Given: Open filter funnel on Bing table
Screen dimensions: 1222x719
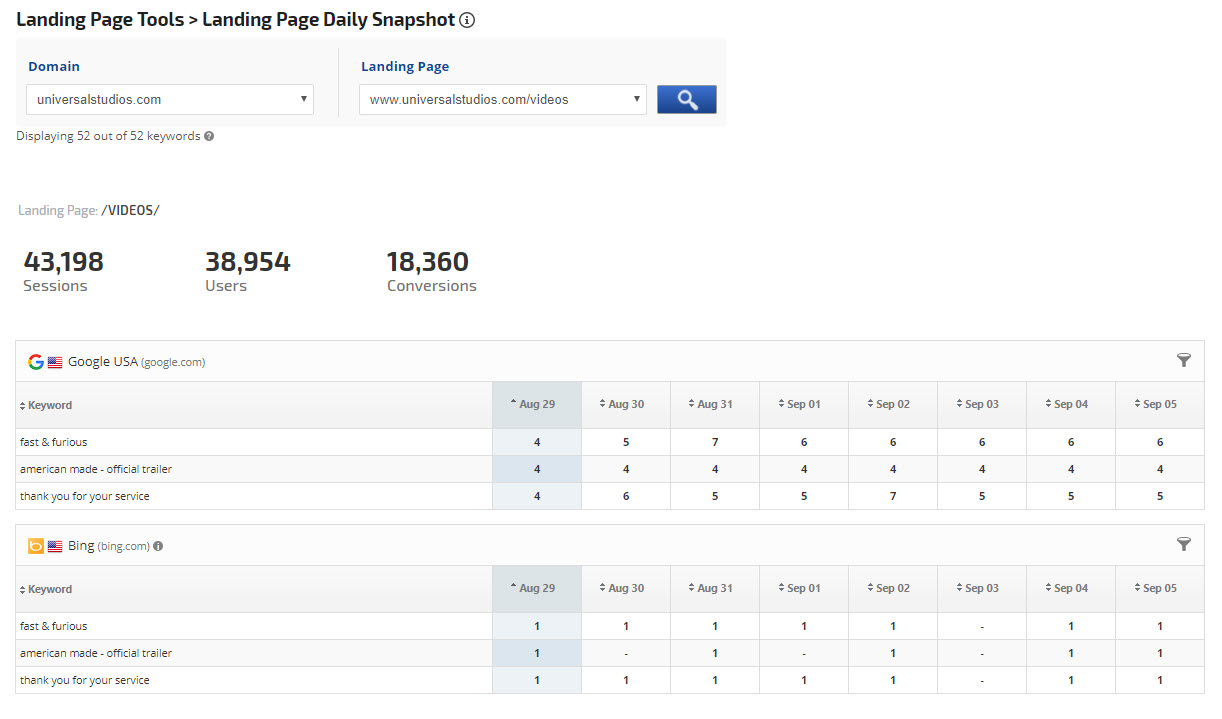Looking at the screenshot, I should click(x=1183, y=545).
